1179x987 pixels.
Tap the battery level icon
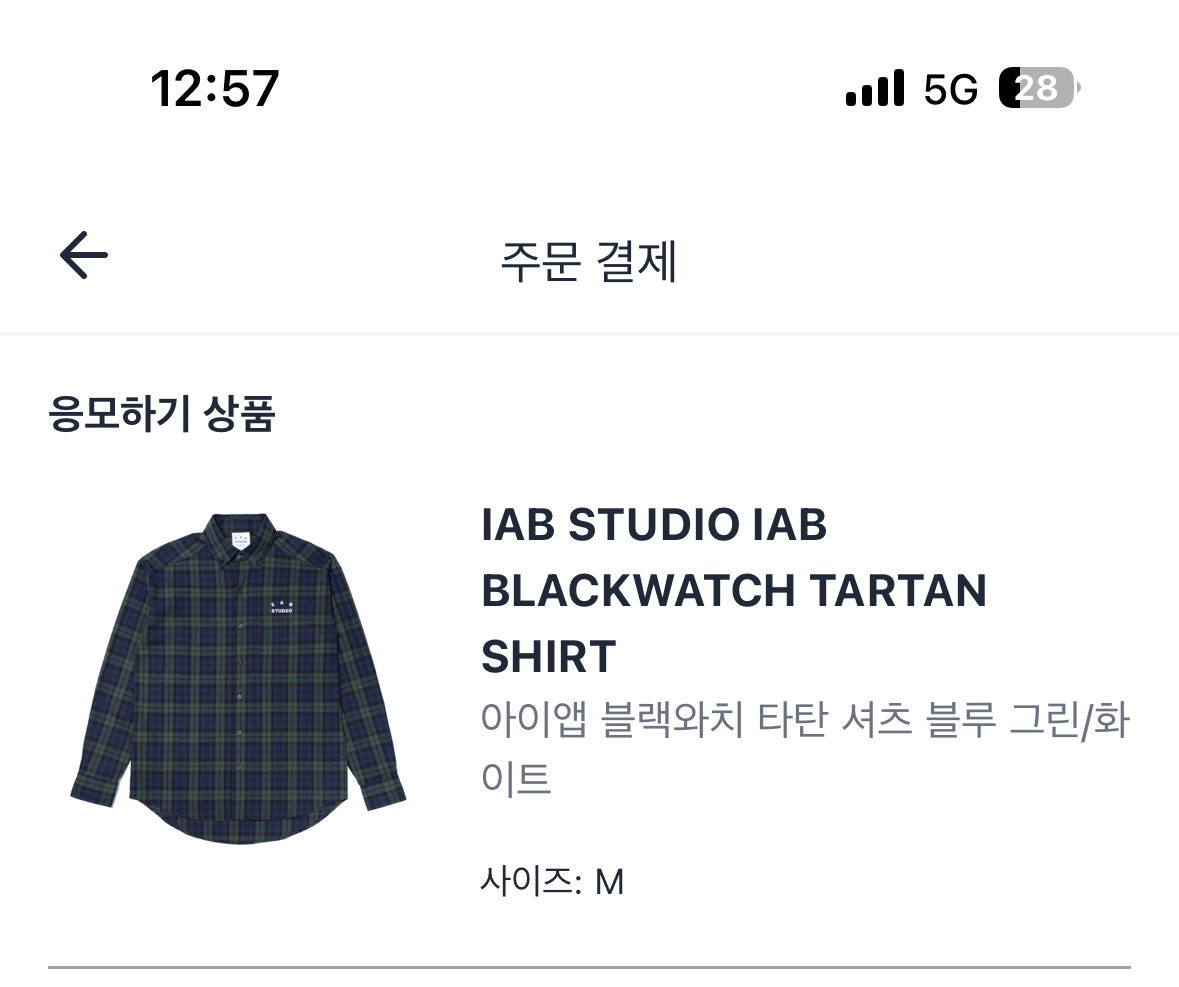pyautogui.click(x=1038, y=89)
